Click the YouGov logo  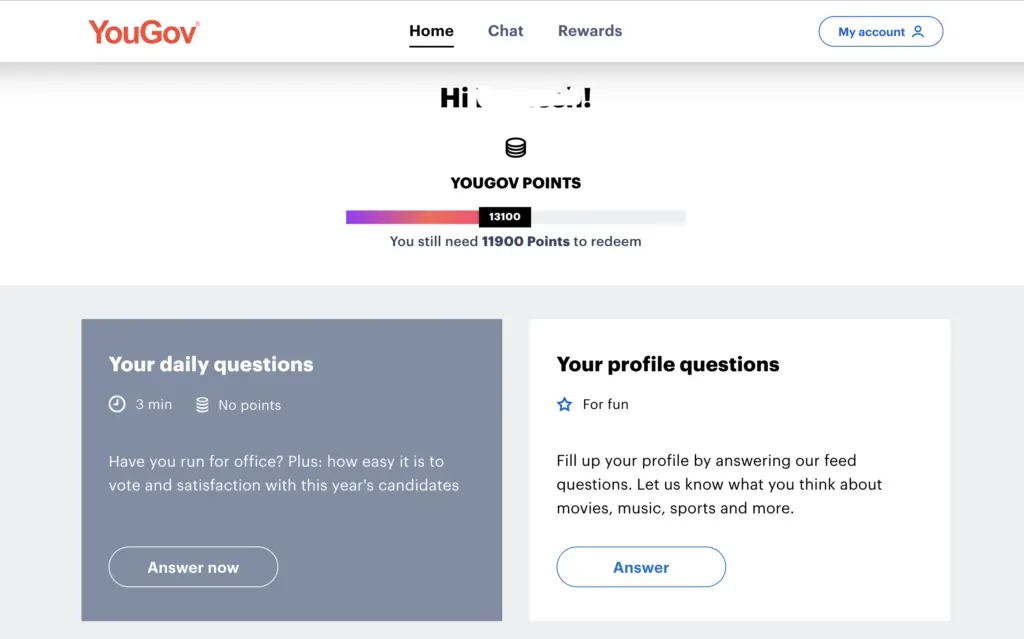[x=144, y=31]
